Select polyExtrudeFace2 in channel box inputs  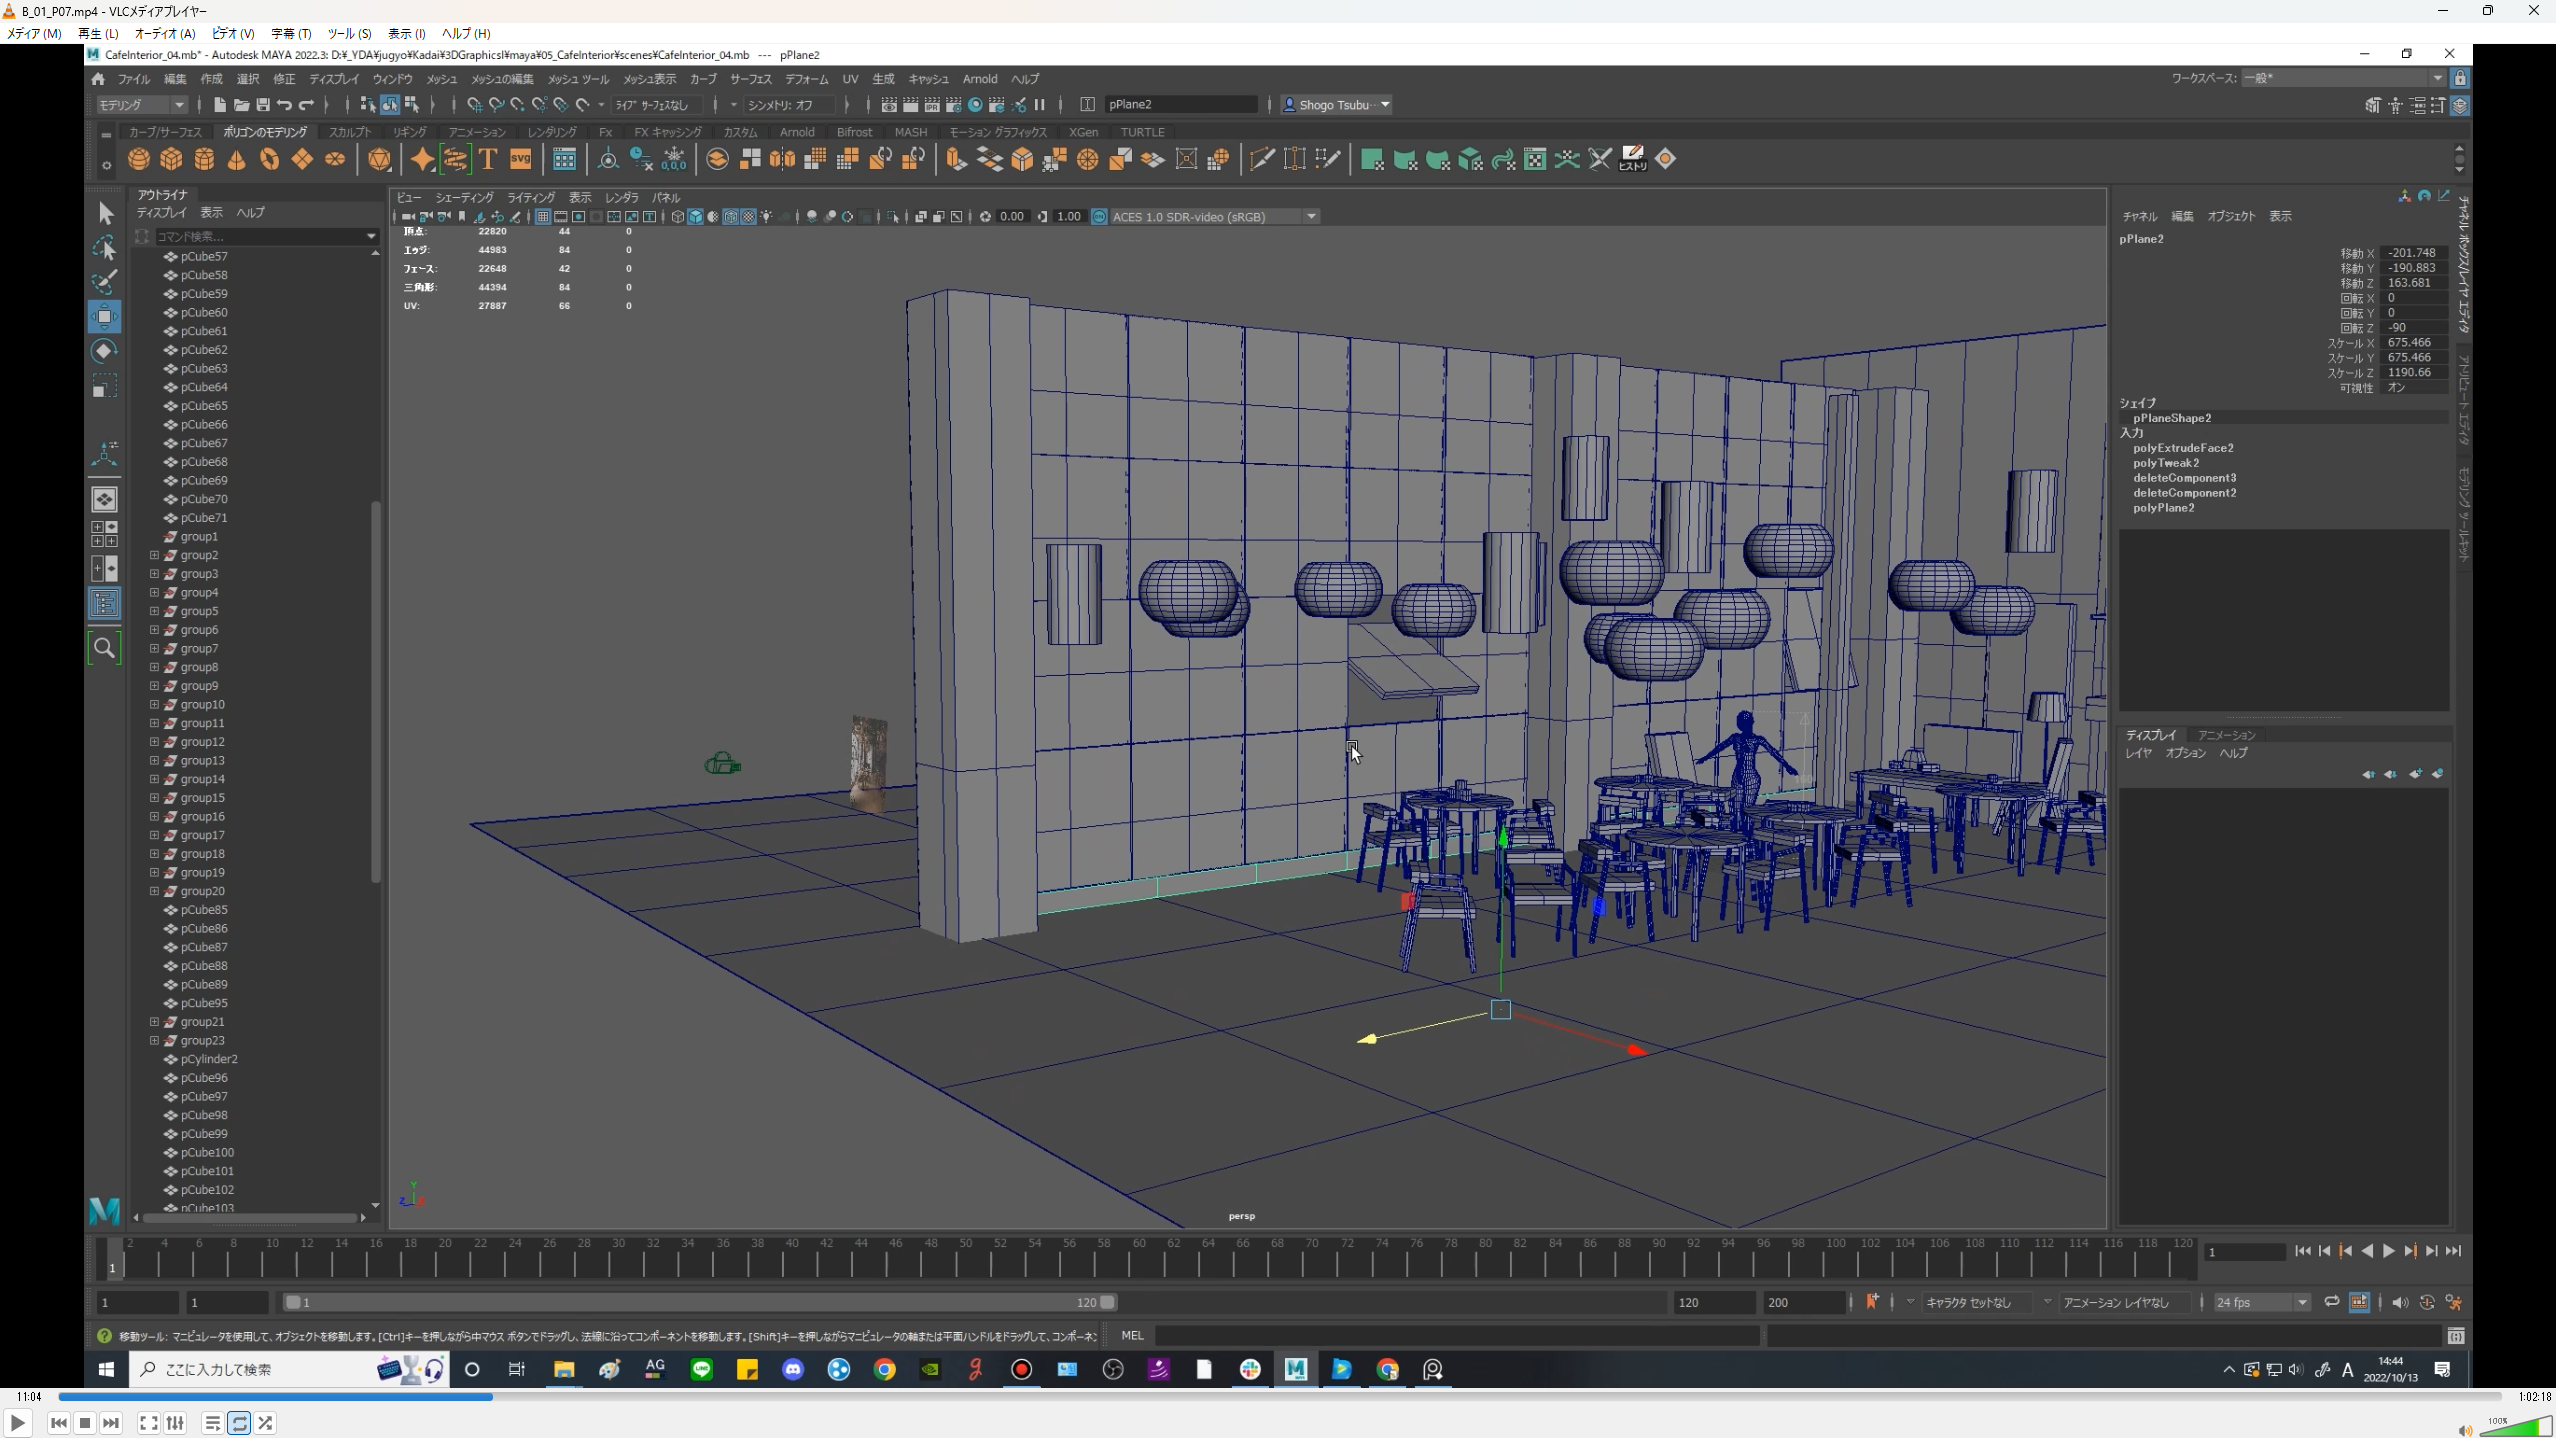point(2182,448)
